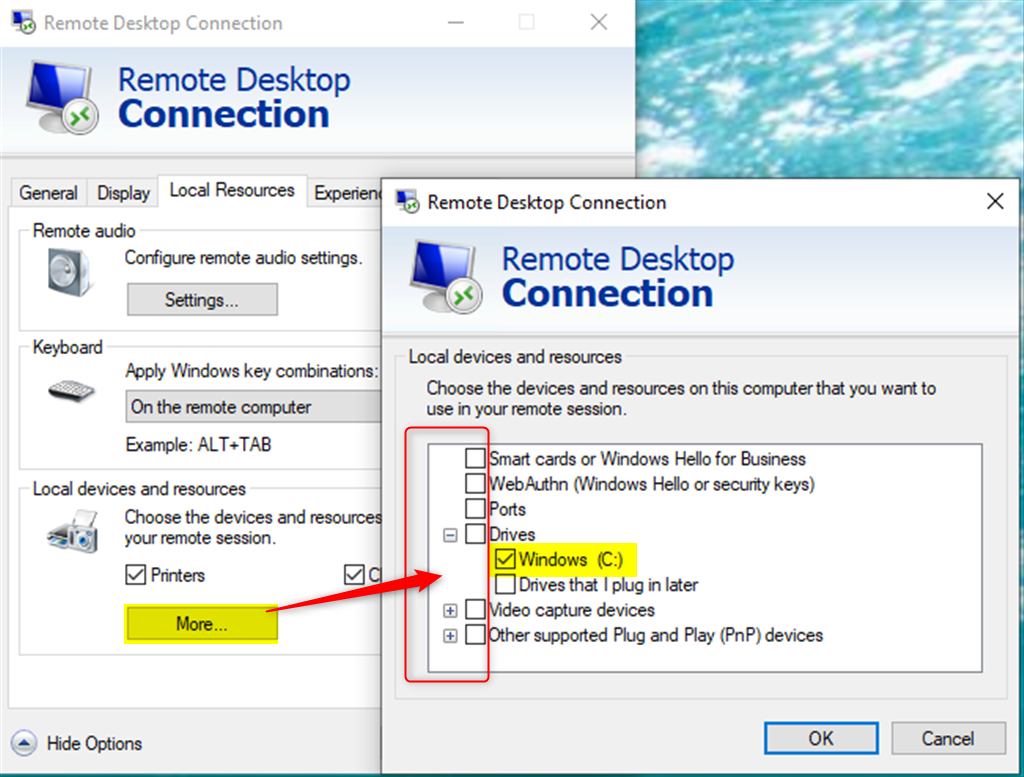Switch to the General tab
This screenshot has height=777, width=1024.
click(x=48, y=193)
